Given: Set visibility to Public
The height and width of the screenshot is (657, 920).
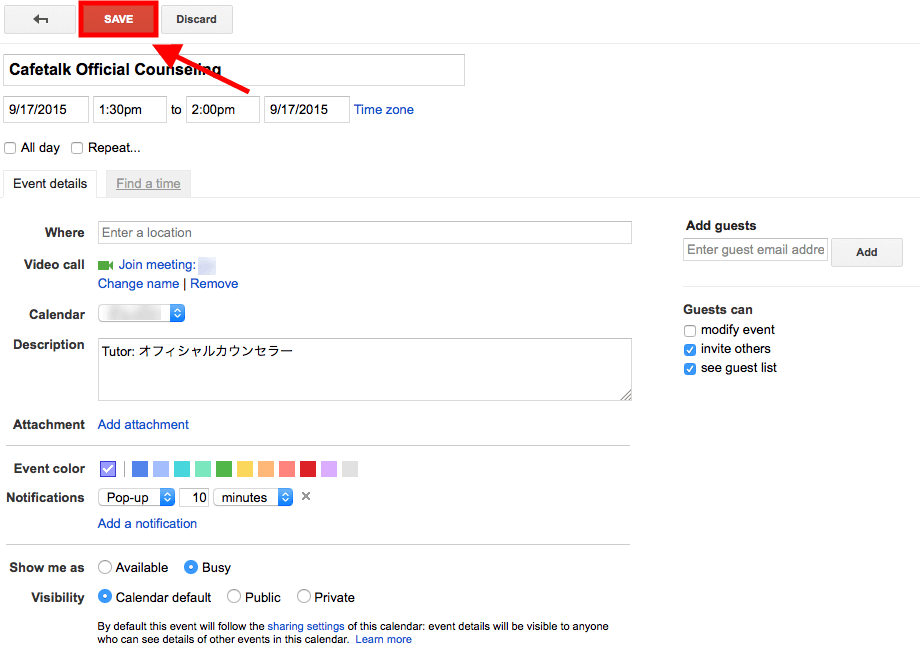Looking at the screenshot, I should (234, 597).
